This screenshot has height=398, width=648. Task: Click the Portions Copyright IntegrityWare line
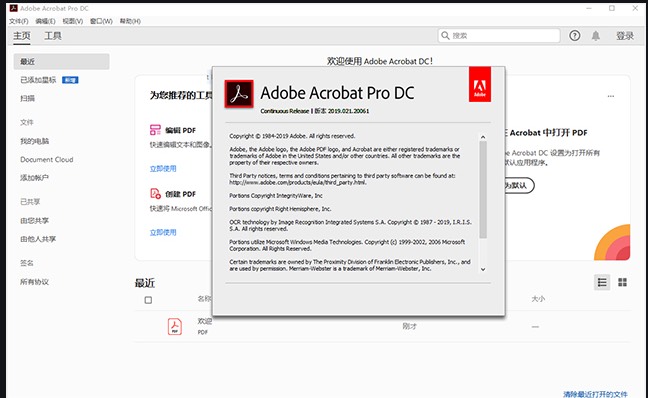276,195
